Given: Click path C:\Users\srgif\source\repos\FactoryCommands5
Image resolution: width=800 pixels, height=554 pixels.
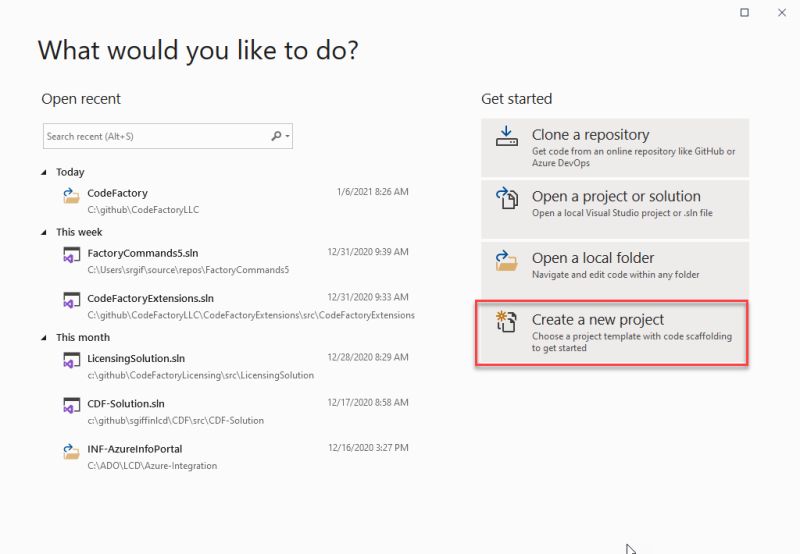Looking at the screenshot, I should tap(188, 270).
